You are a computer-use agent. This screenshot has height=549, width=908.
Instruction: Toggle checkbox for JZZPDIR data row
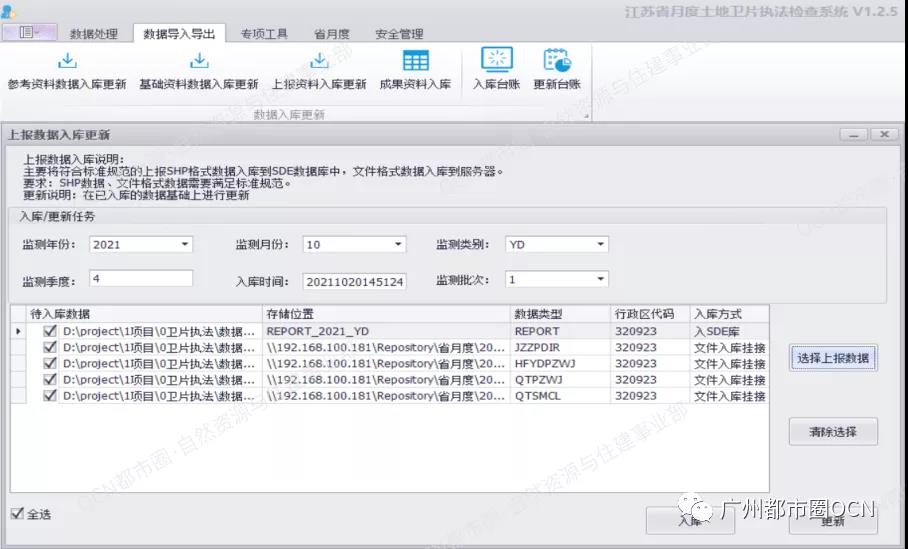pos(50,347)
